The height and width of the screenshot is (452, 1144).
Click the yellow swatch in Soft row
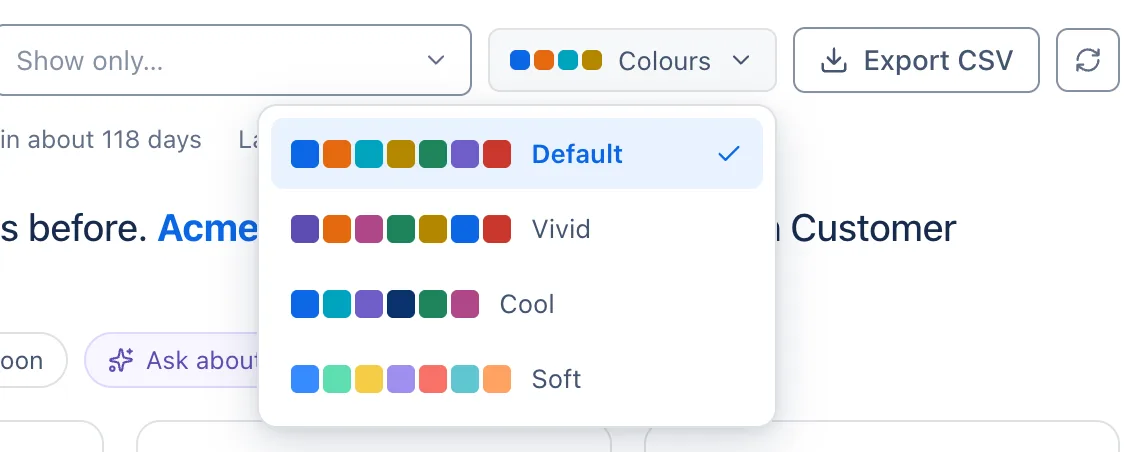click(x=369, y=379)
